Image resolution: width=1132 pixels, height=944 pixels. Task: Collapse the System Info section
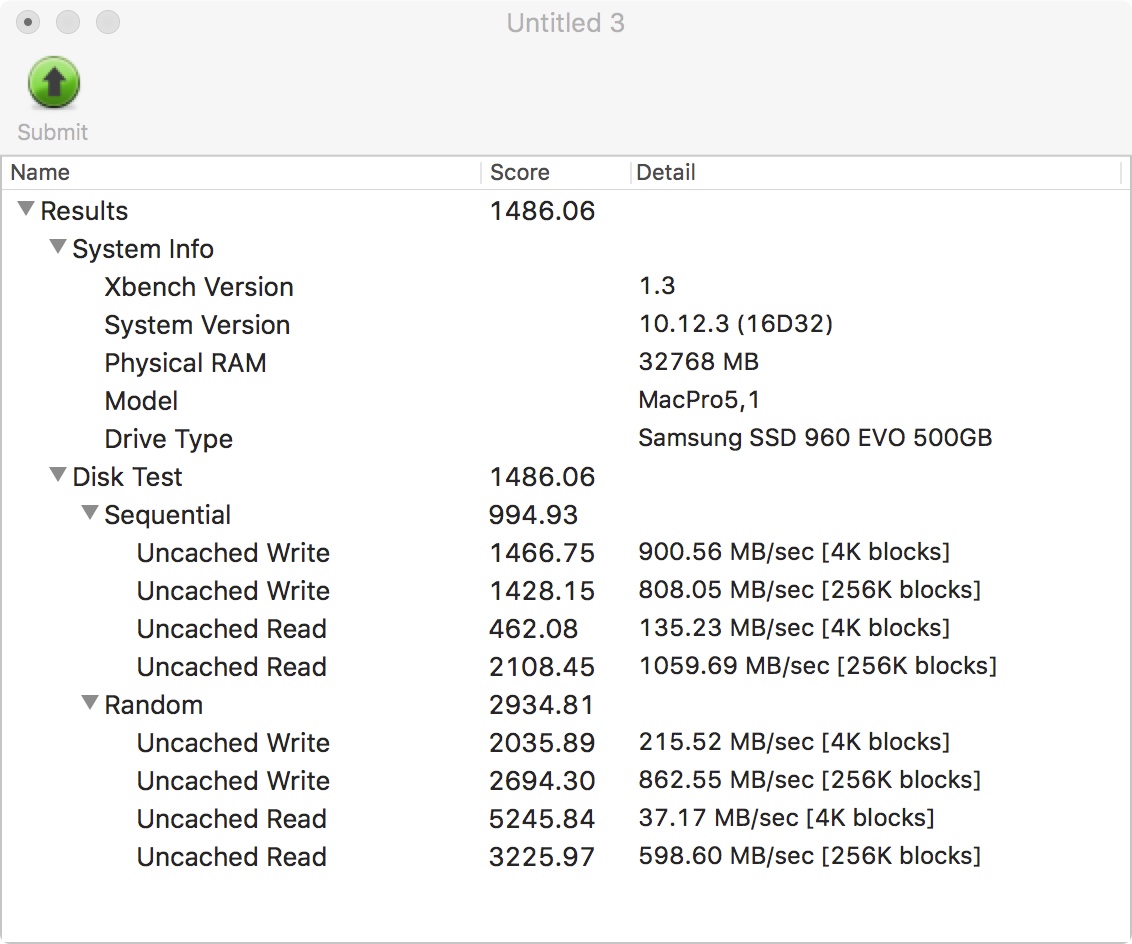[x=58, y=248]
